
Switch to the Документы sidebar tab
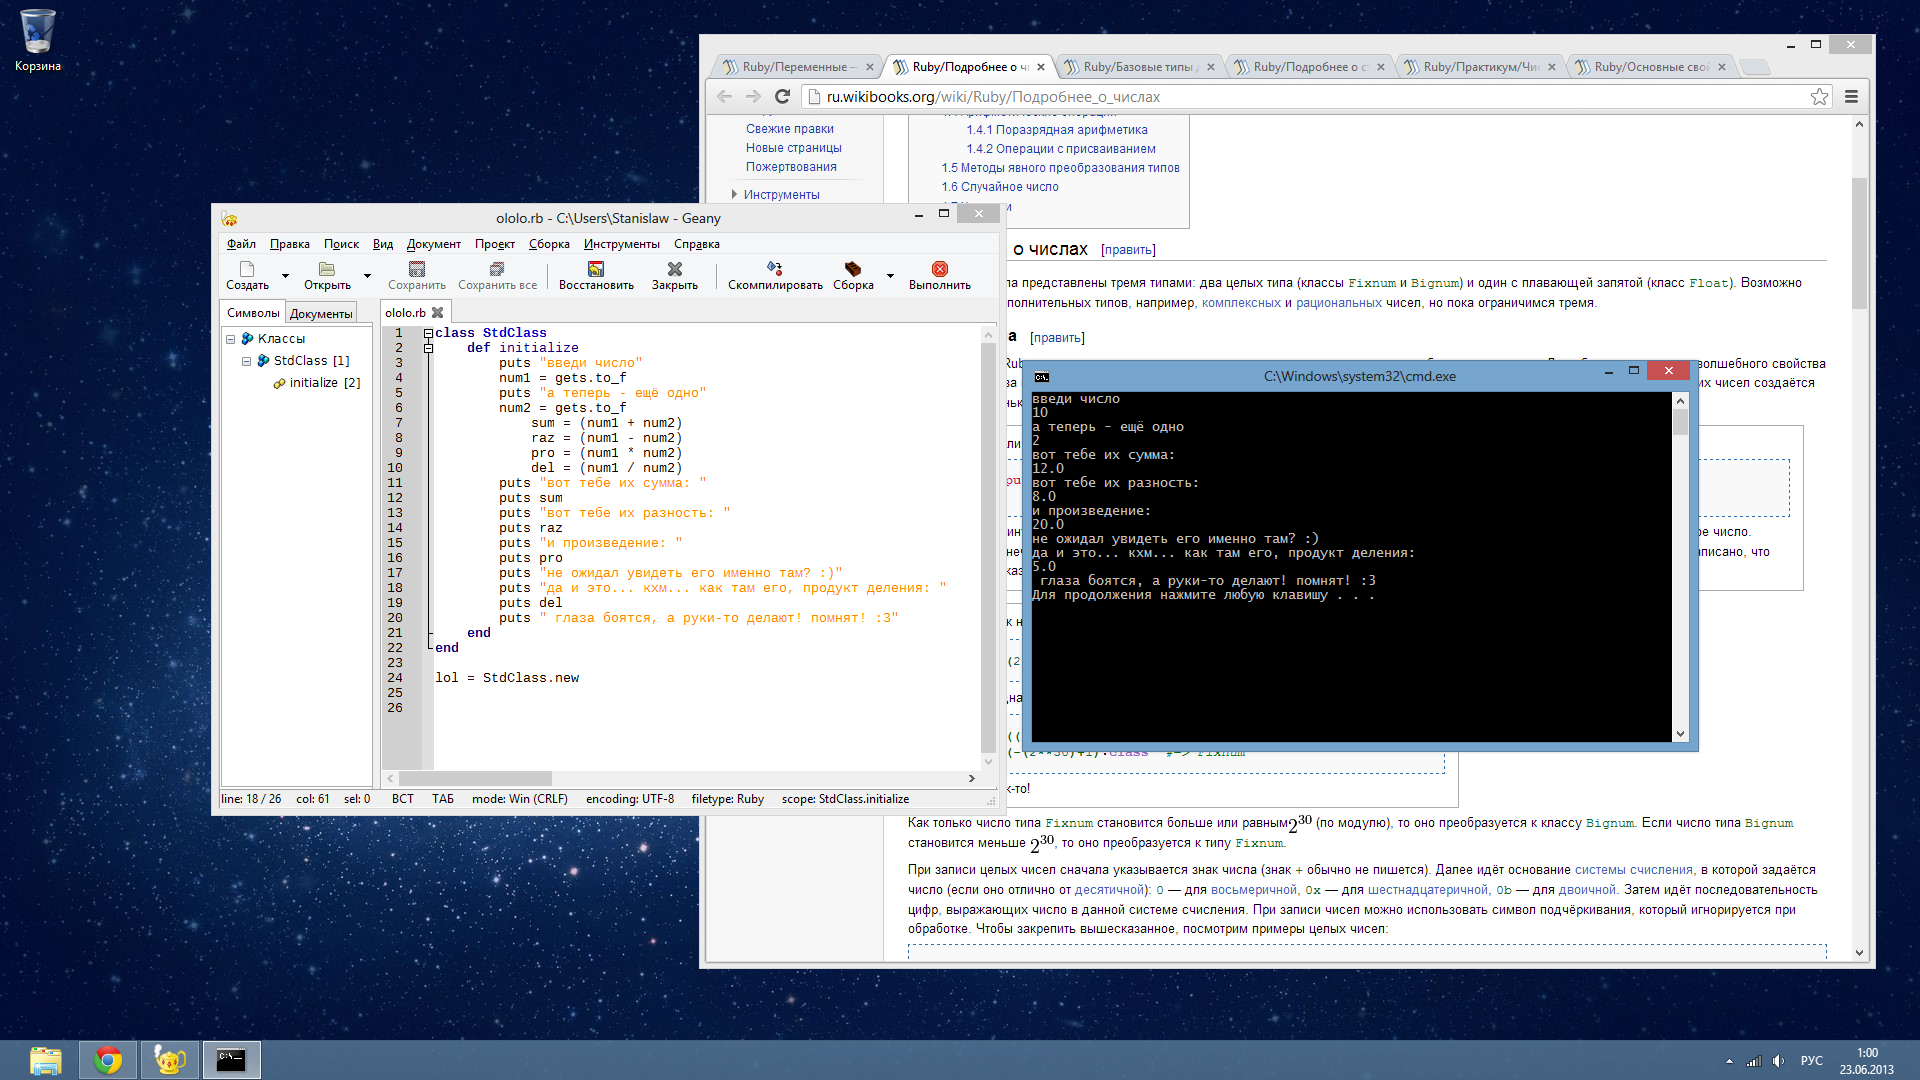coord(320,313)
